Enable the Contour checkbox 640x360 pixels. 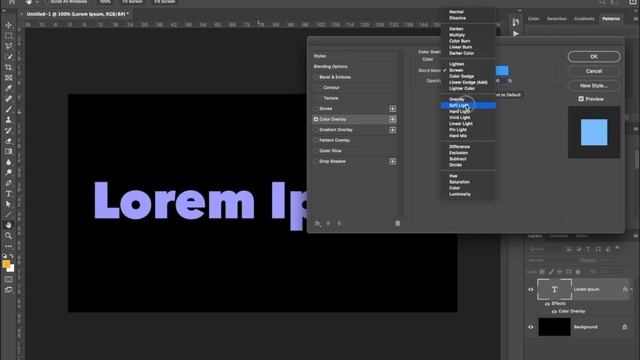coord(320,88)
